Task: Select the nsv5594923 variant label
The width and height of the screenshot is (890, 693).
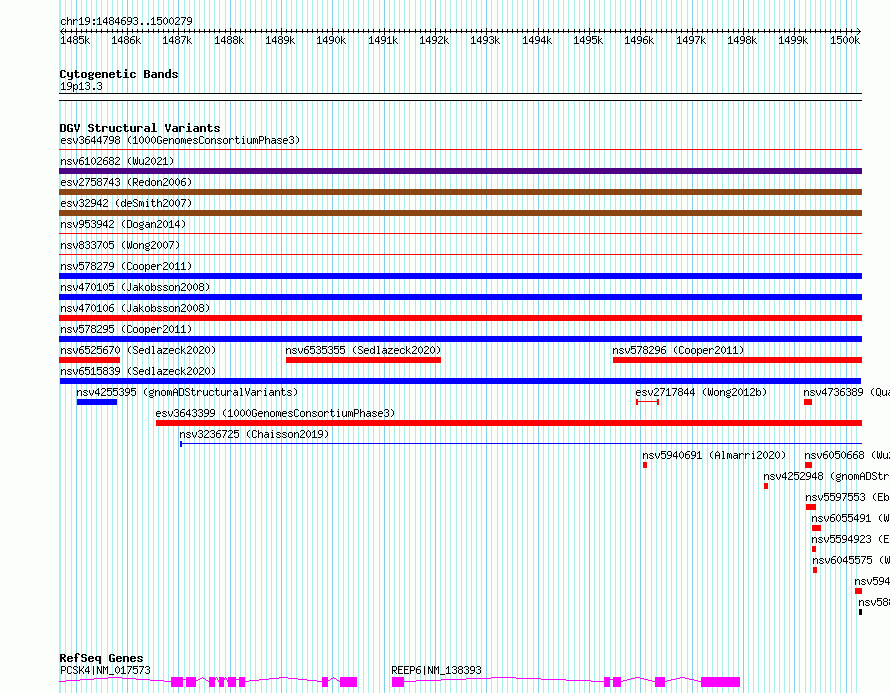Action: click(850, 539)
